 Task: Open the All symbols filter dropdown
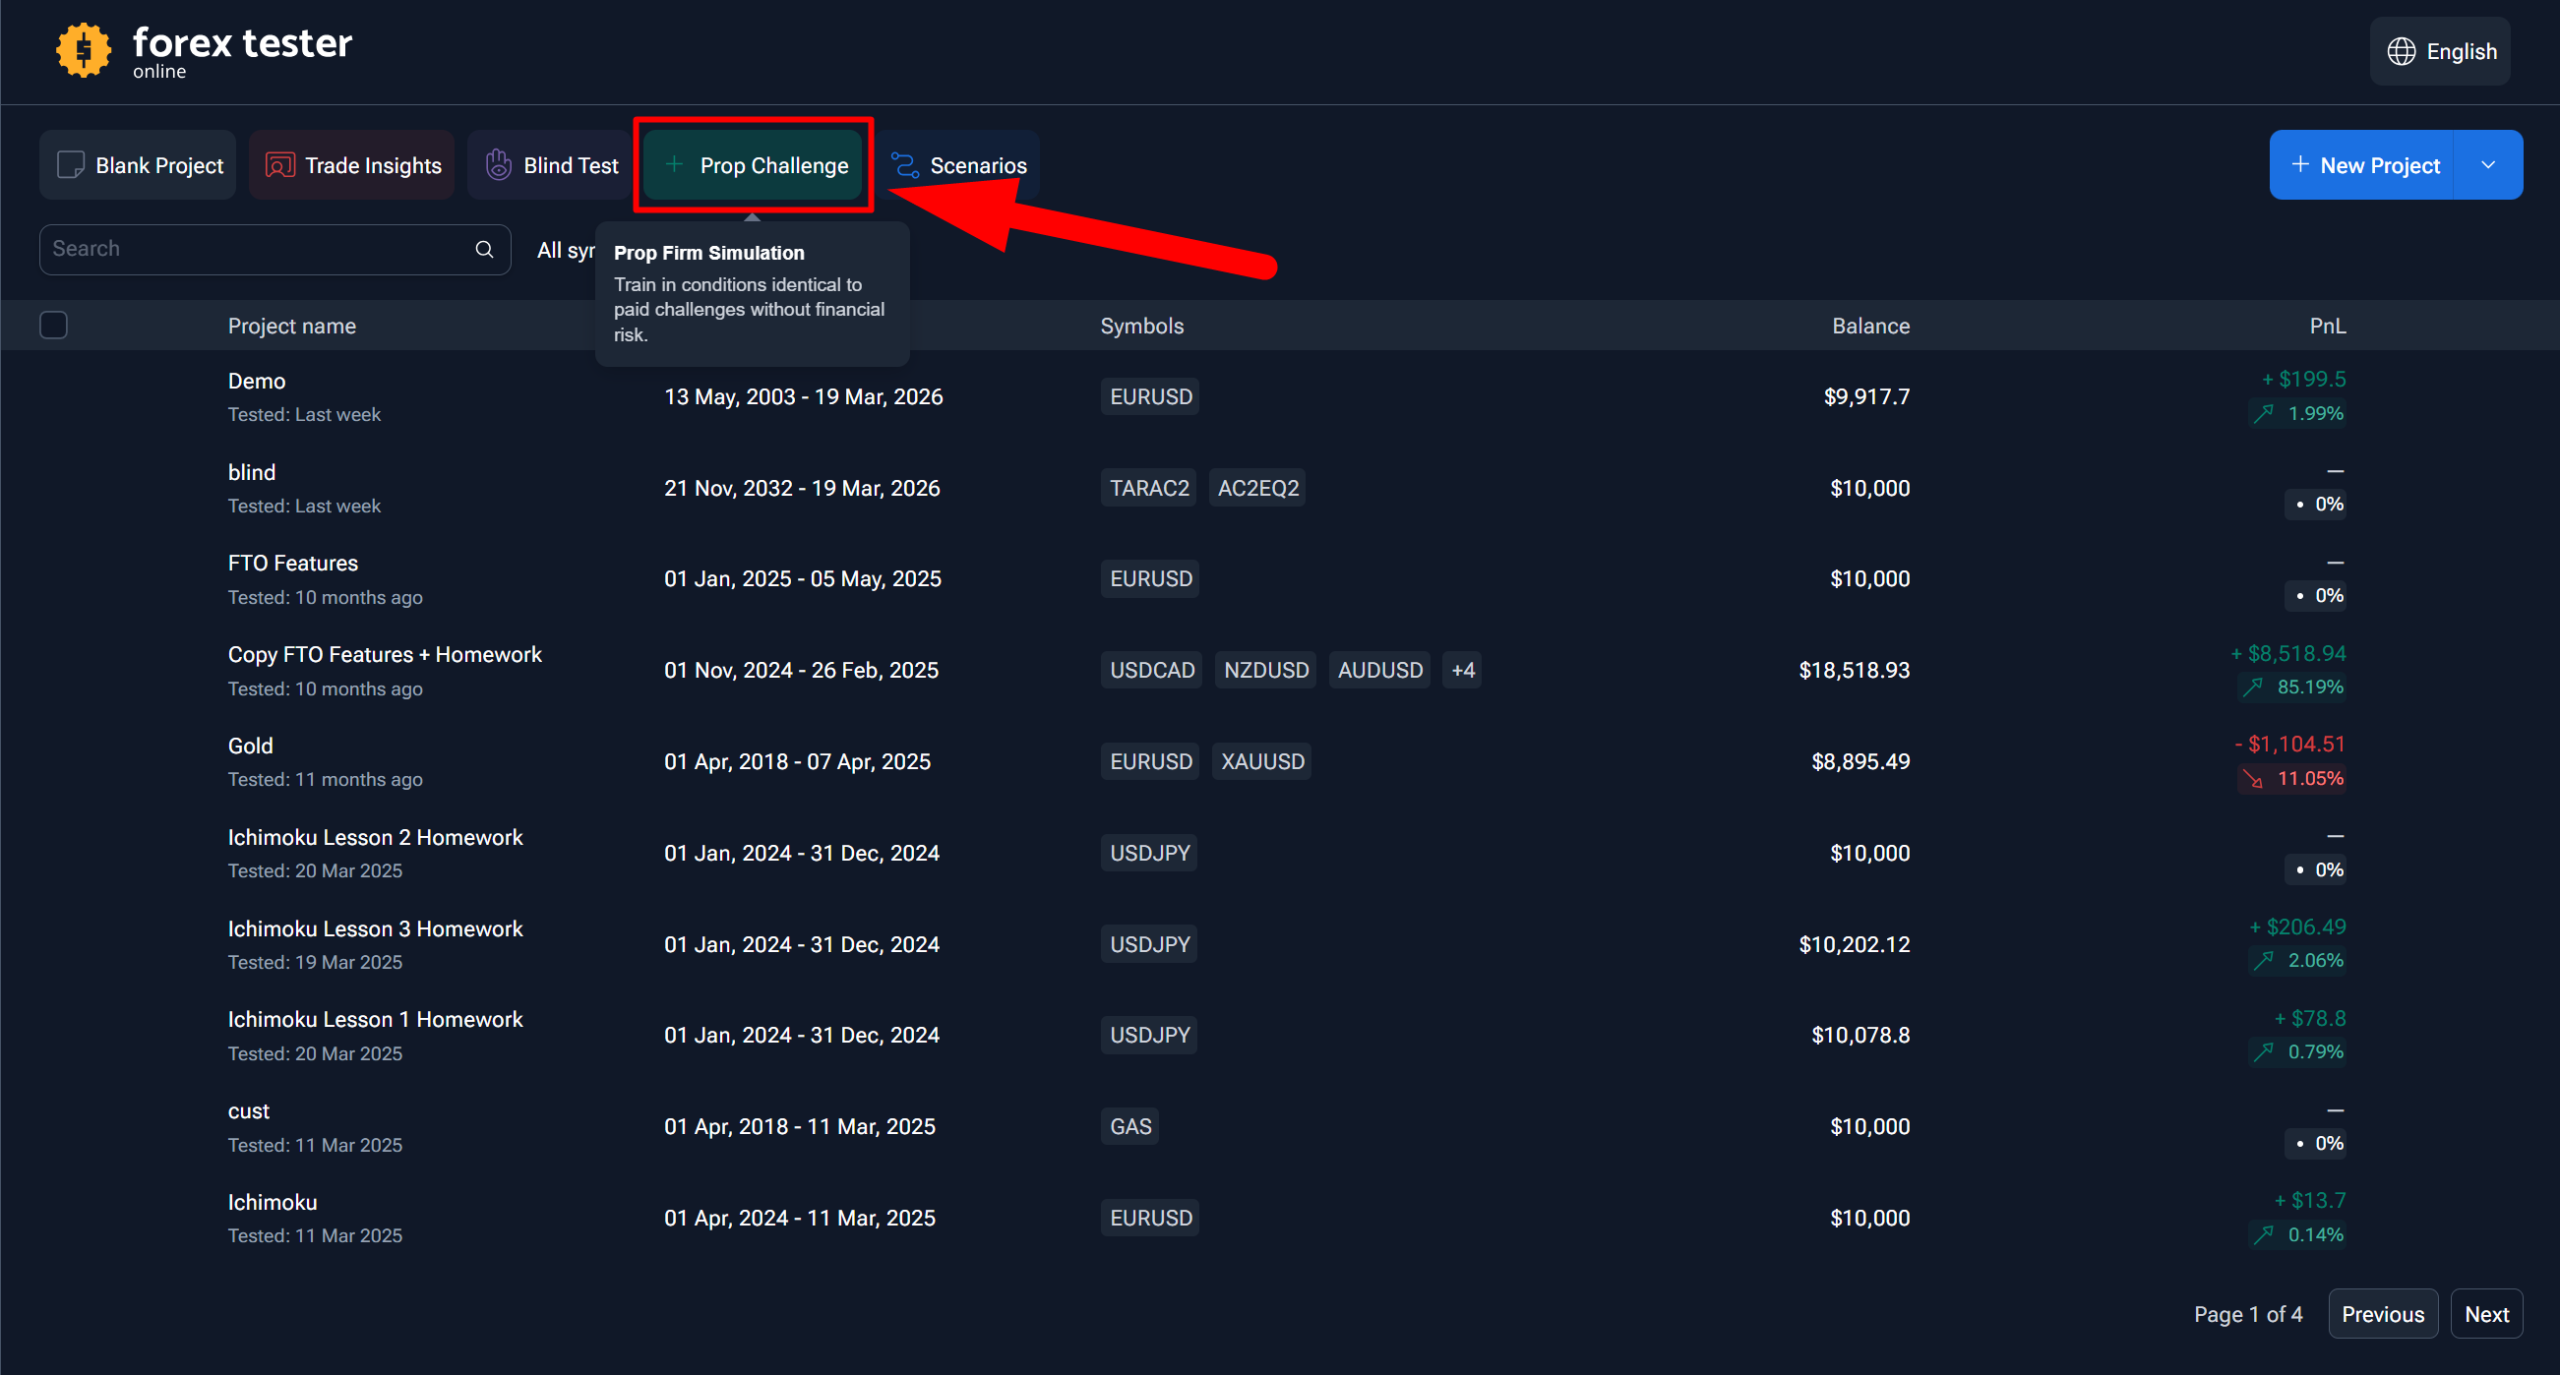566,250
